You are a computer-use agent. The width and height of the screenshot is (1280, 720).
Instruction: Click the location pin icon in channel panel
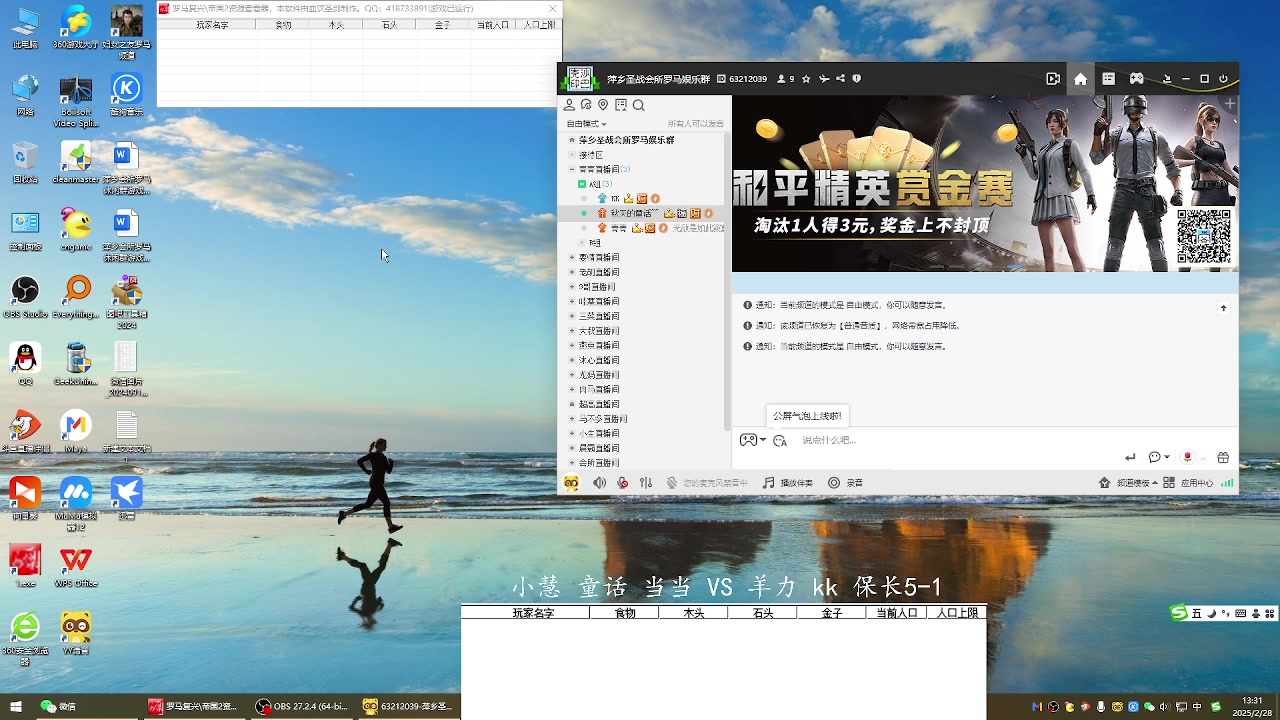[602, 105]
